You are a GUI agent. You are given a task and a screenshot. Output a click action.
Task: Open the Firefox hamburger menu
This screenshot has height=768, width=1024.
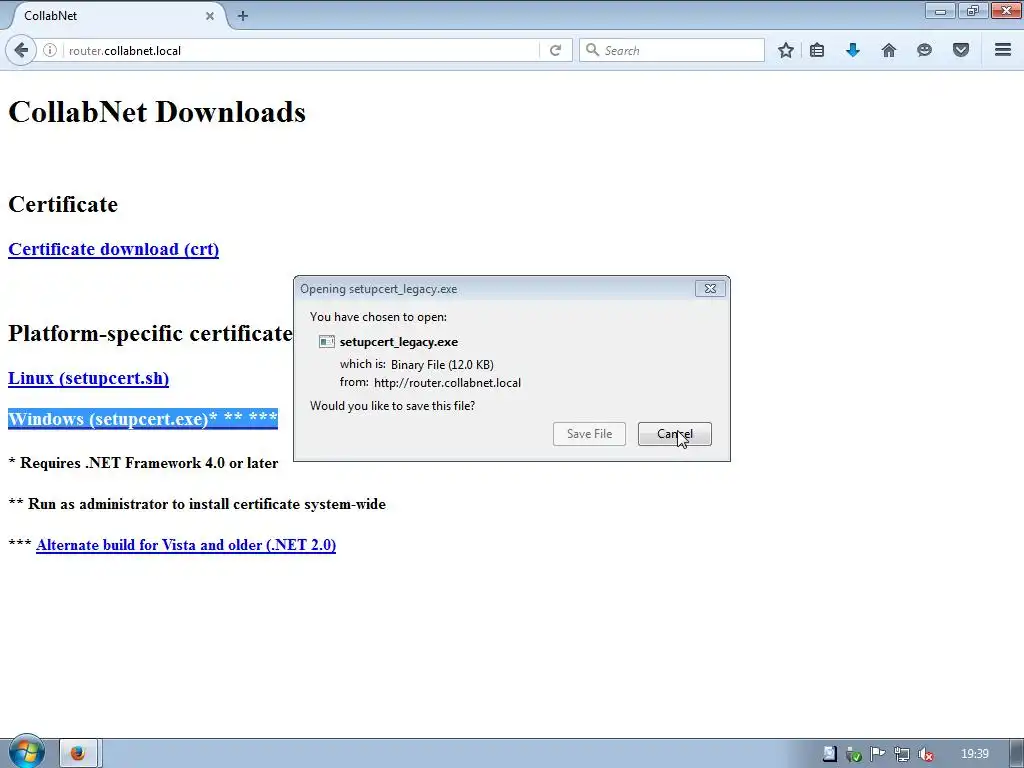(1003, 50)
